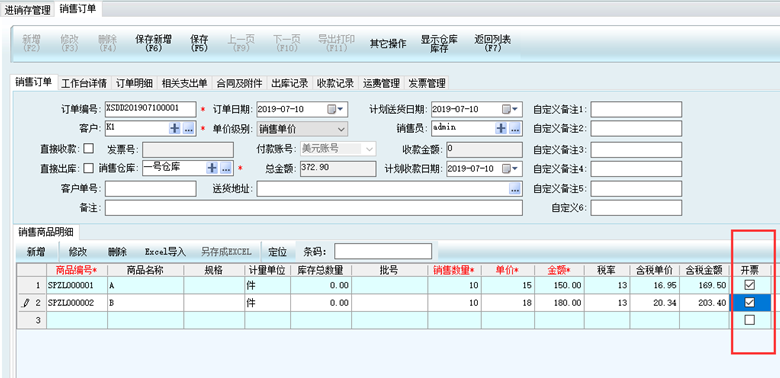780x378 pixels.
Task: Open the 工作台详情 tab
Action: (x=84, y=84)
